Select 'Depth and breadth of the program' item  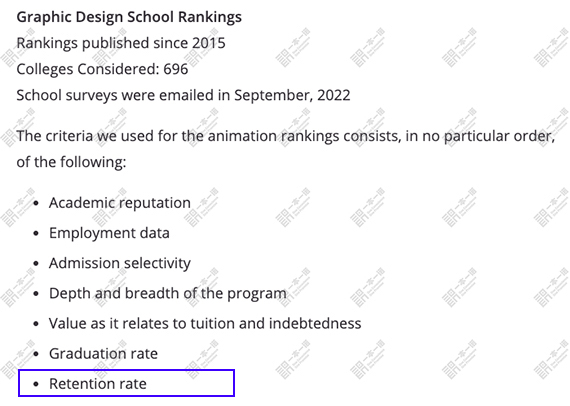[168, 293]
